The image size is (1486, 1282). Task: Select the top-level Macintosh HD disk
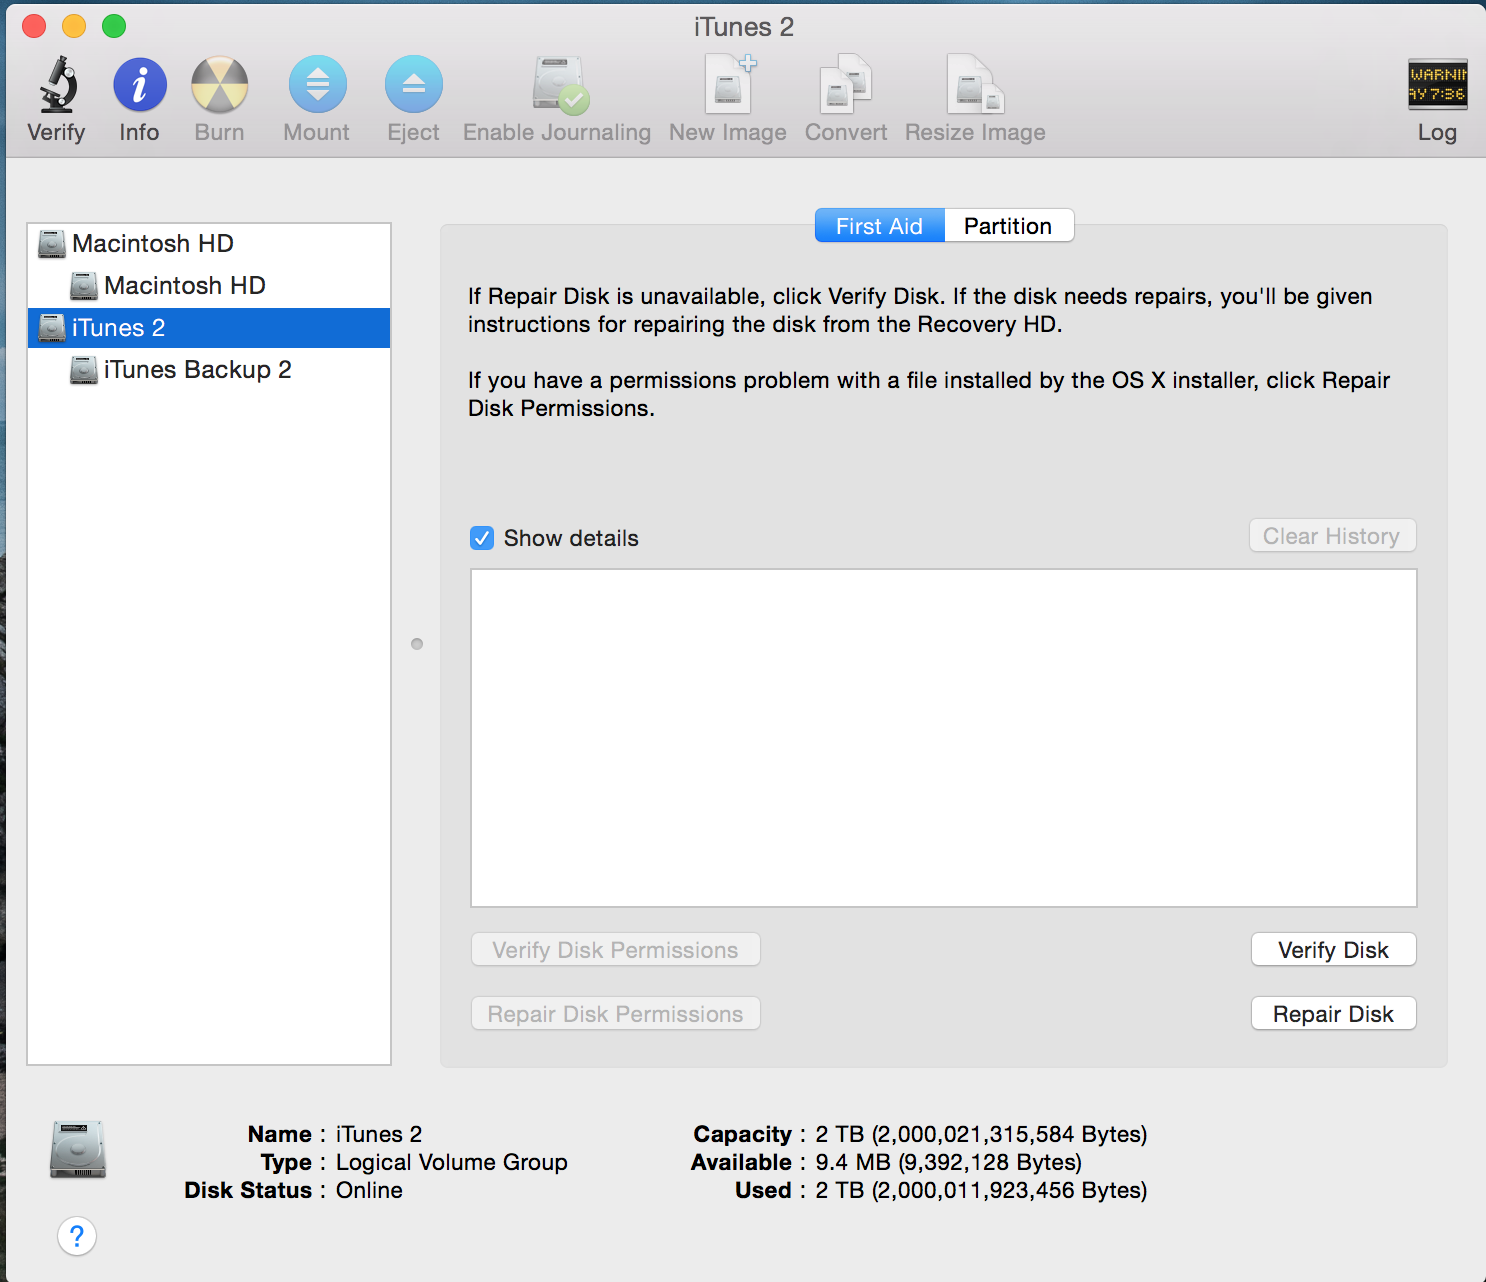click(209, 244)
